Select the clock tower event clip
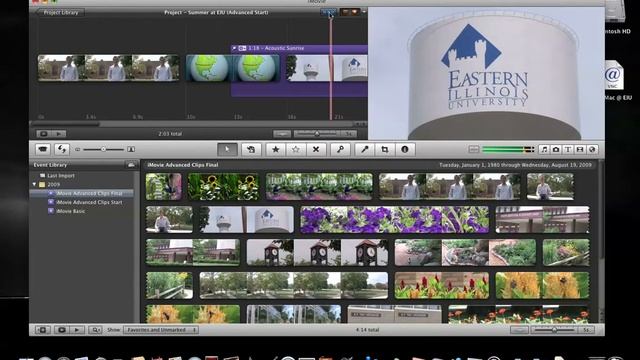The height and width of the screenshot is (360, 640). coord(317,253)
